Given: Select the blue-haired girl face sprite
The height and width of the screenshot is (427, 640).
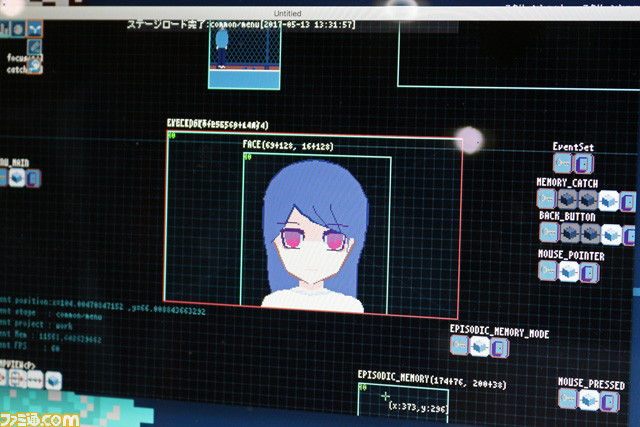Looking at the screenshot, I should pyautogui.click(x=315, y=235).
